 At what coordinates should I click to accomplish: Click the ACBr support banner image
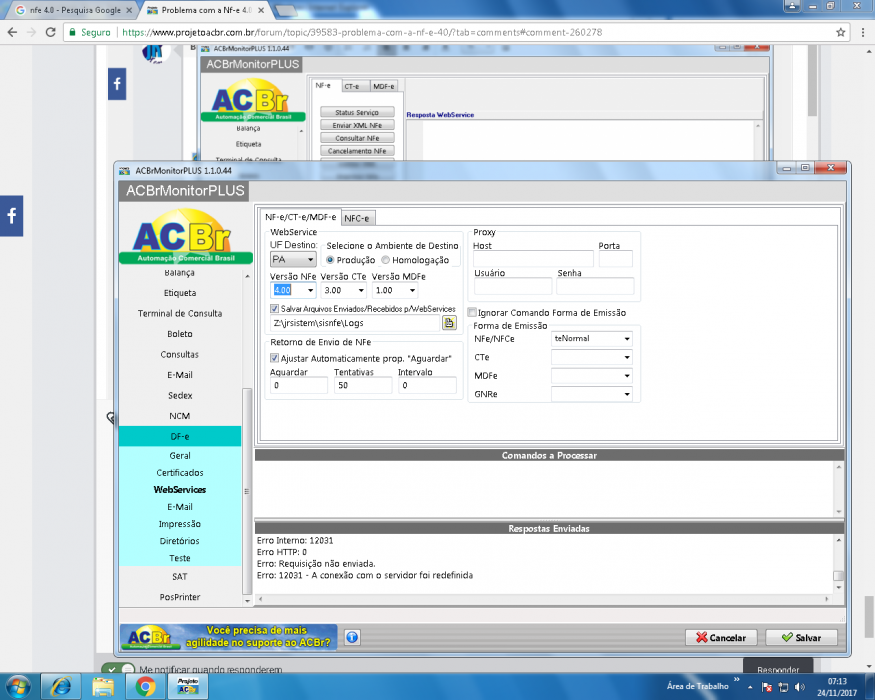[229, 637]
